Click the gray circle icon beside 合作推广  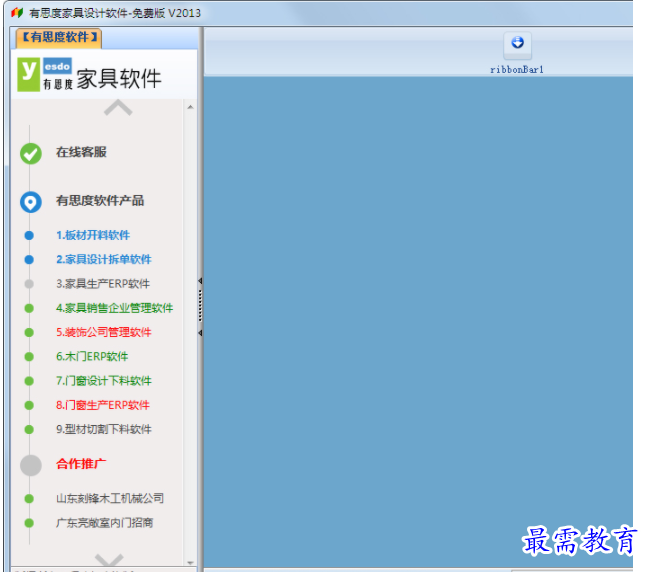[31, 466]
